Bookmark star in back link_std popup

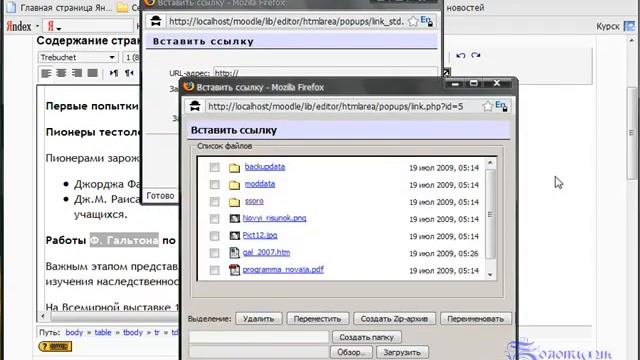413,21
